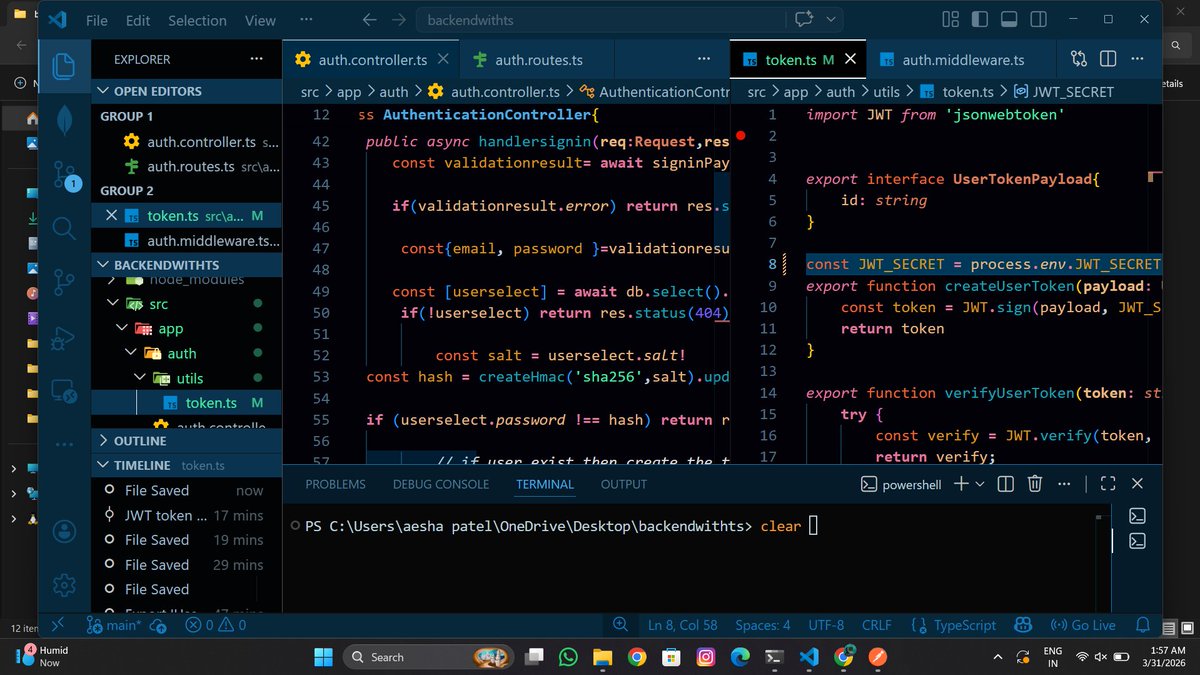Click the zoom magnifier icon in status bar
This screenshot has width=1200, height=675.
coord(622,625)
